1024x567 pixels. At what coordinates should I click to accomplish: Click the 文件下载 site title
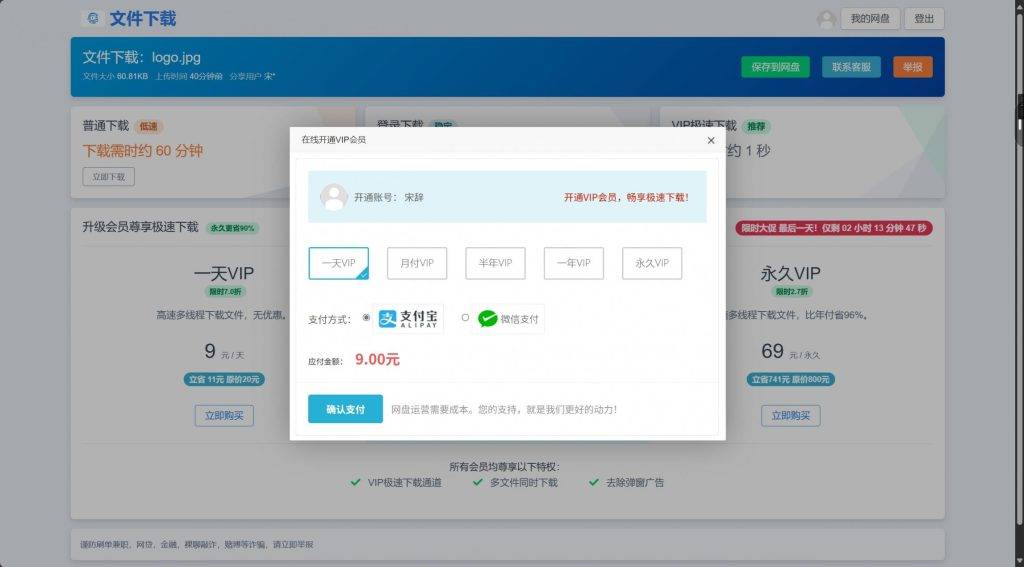click(x=142, y=18)
